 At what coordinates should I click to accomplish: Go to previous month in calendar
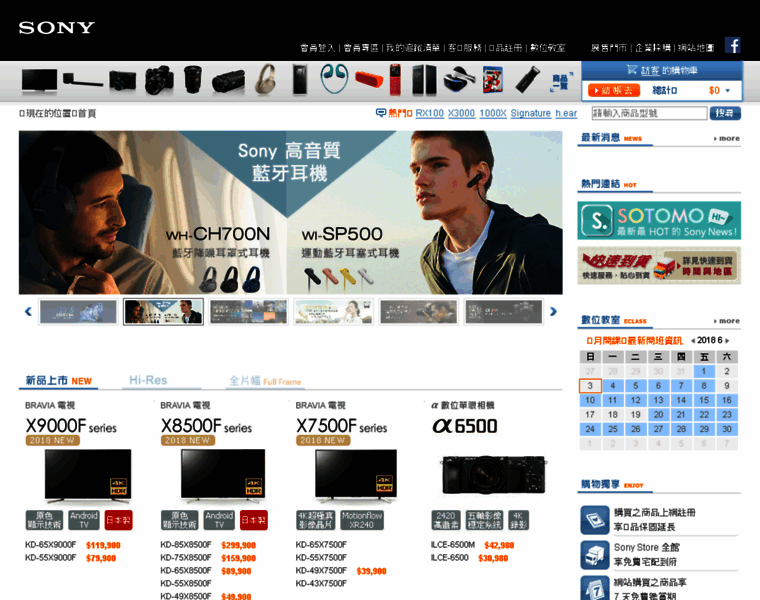click(693, 341)
